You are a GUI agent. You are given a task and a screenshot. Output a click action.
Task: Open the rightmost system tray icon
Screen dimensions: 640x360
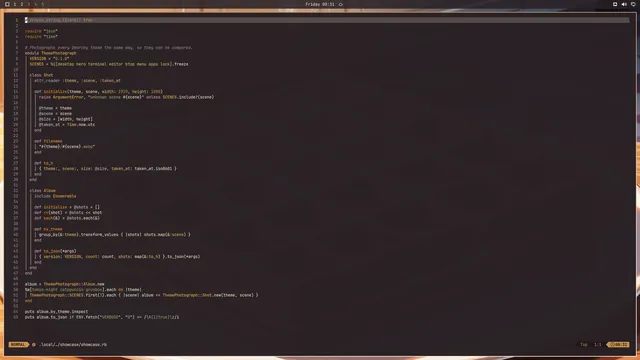coord(633,4)
